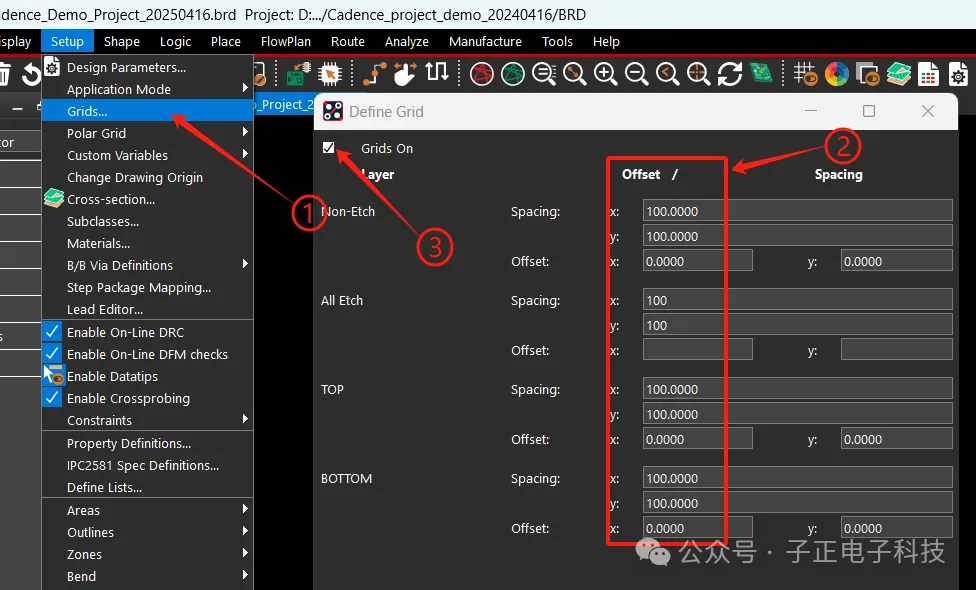
Task: Click the green Place Manually board icon
Action: 298,74
